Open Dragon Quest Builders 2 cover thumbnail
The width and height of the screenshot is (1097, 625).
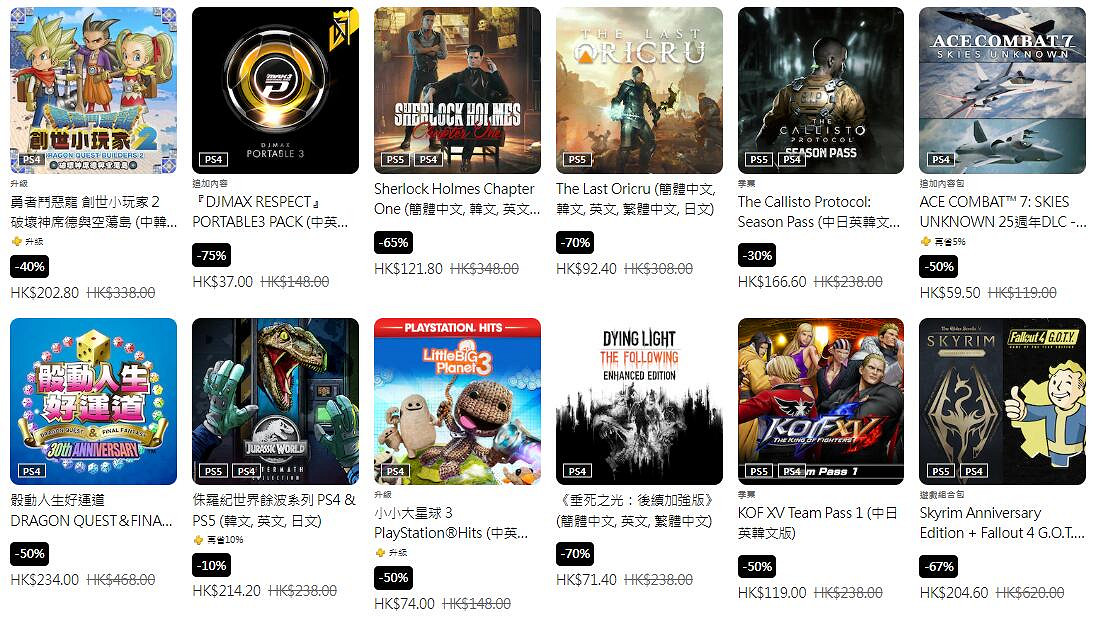pos(93,90)
